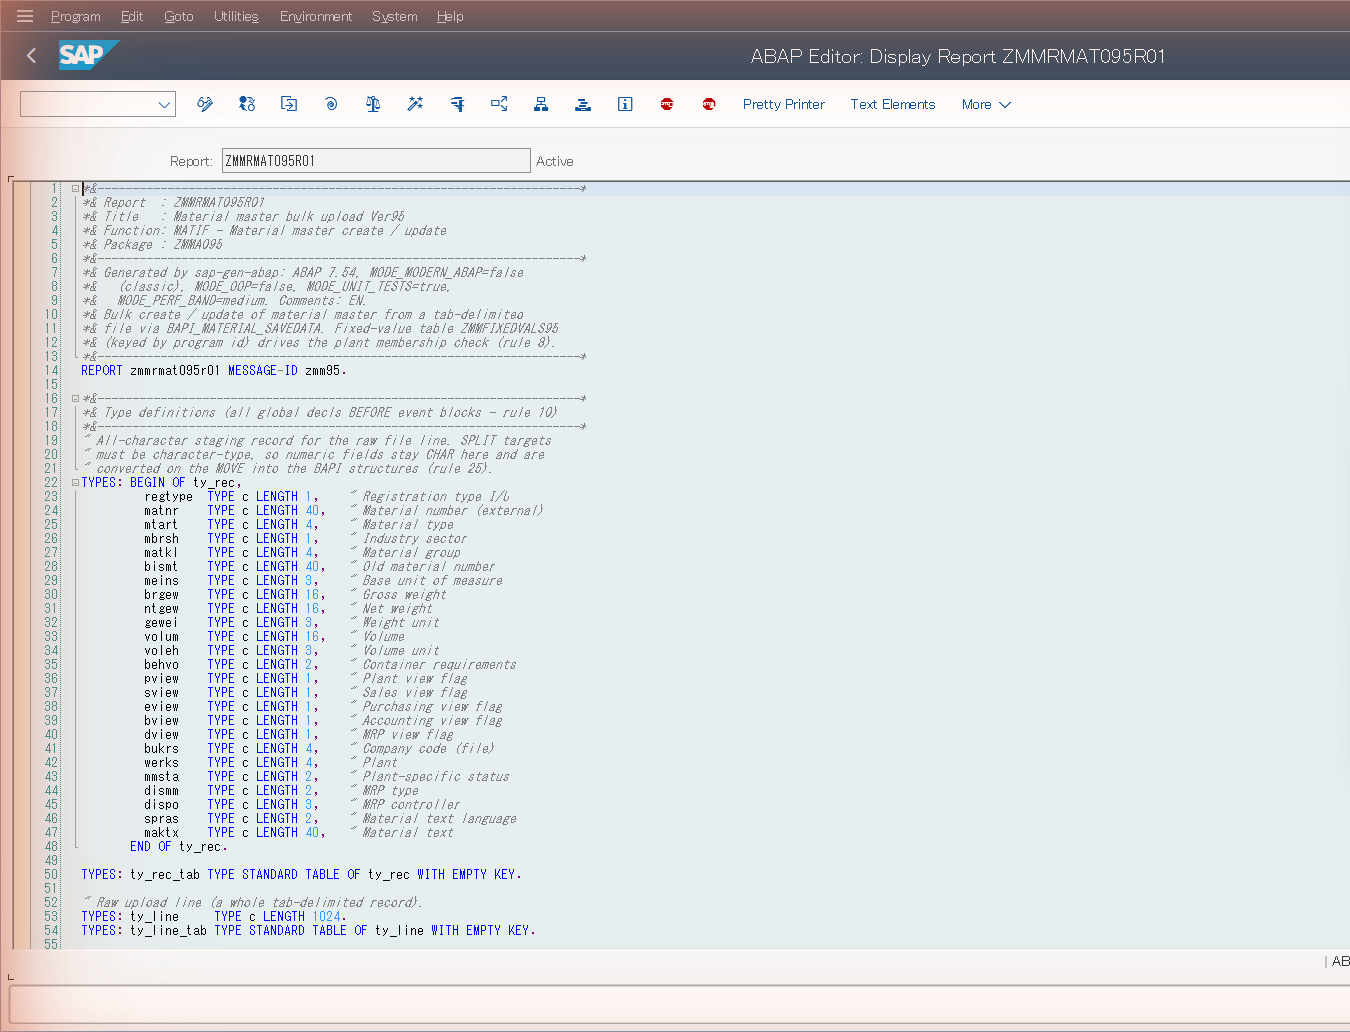Screen dimensions: 1350x1032
Task: Expand the More toolbar menu
Action: 986,104
